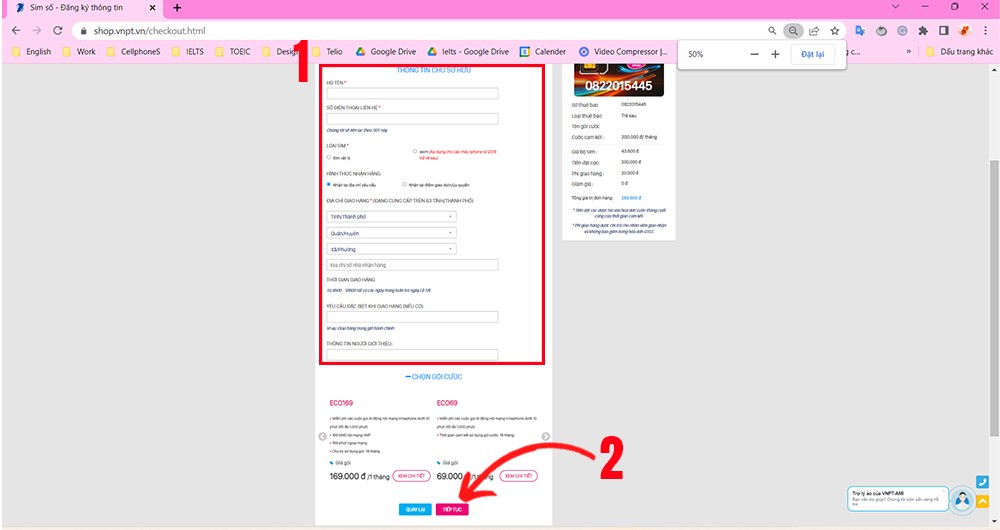
Task: Open the phone call support icon
Action: tap(982, 482)
